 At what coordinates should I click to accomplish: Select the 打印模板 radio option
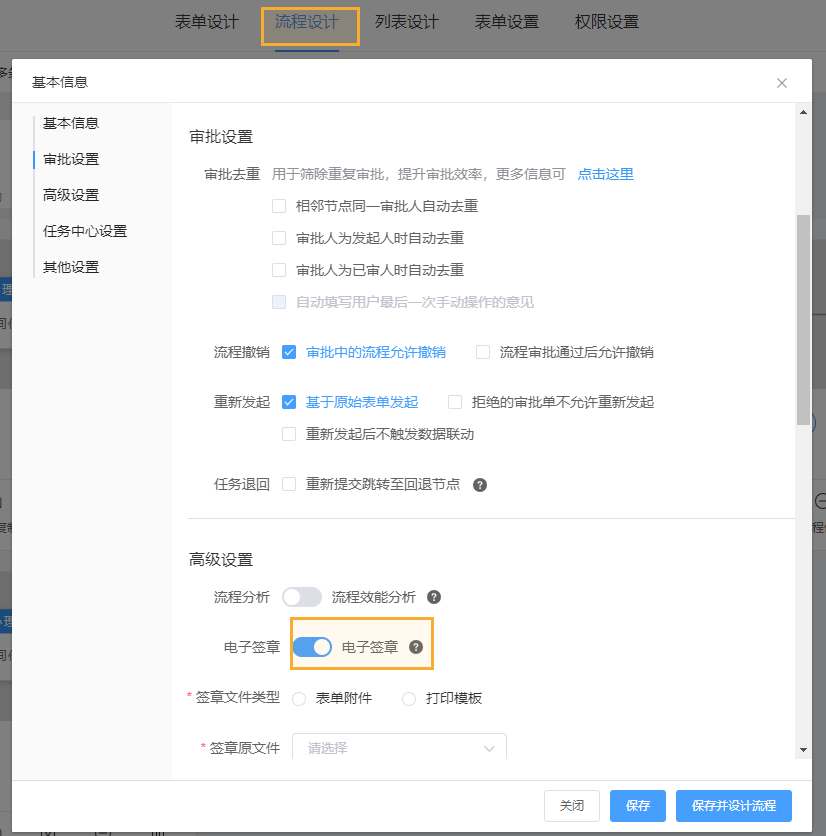[408, 698]
